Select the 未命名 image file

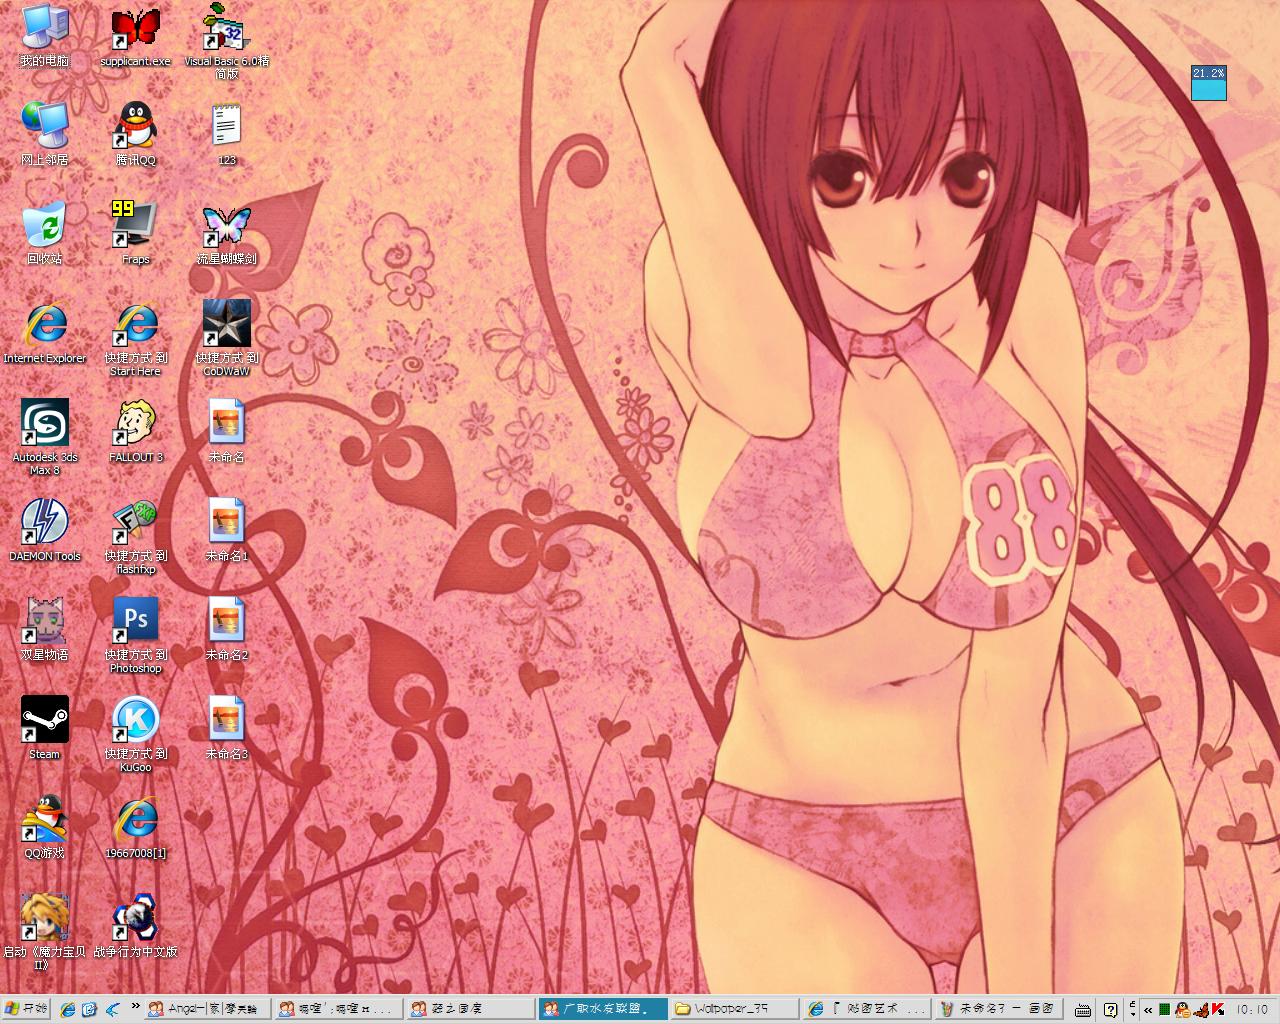[226, 431]
